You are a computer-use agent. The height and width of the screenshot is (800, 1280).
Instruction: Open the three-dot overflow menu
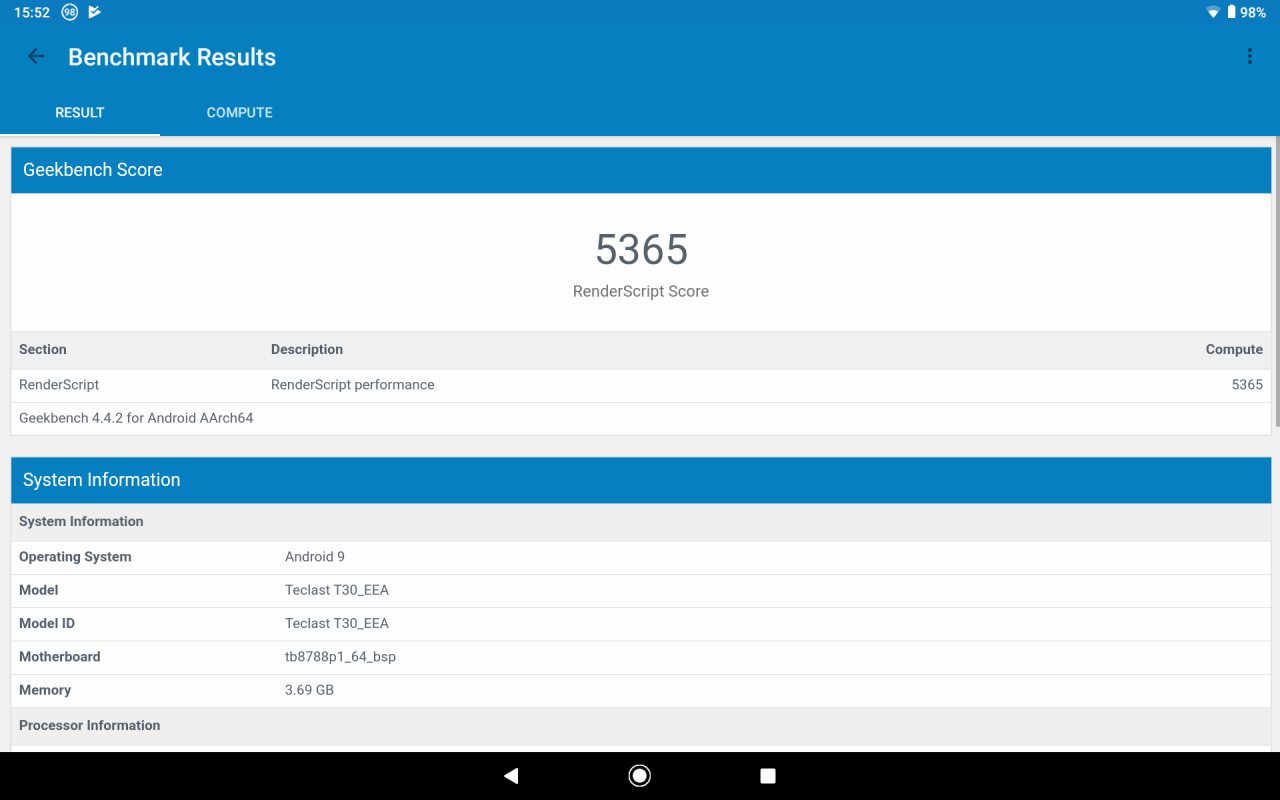pos(1249,57)
